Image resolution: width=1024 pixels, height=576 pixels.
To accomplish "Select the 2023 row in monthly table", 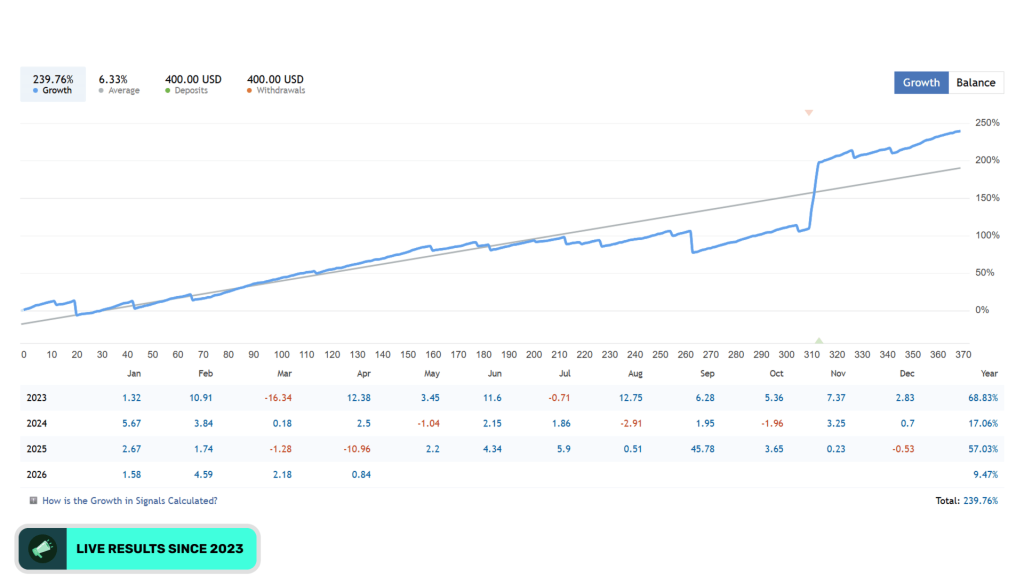I will 512,398.
